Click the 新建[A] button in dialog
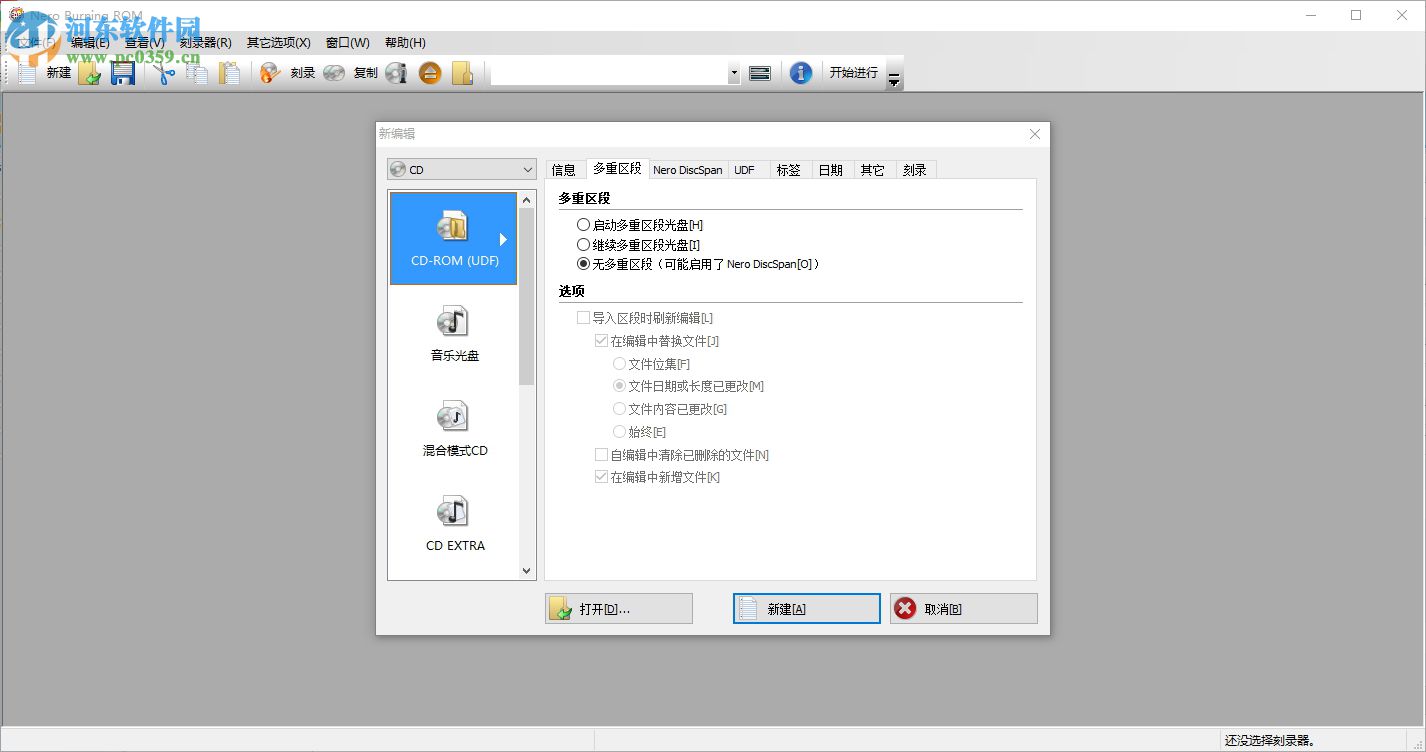 [x=807, y=609]
